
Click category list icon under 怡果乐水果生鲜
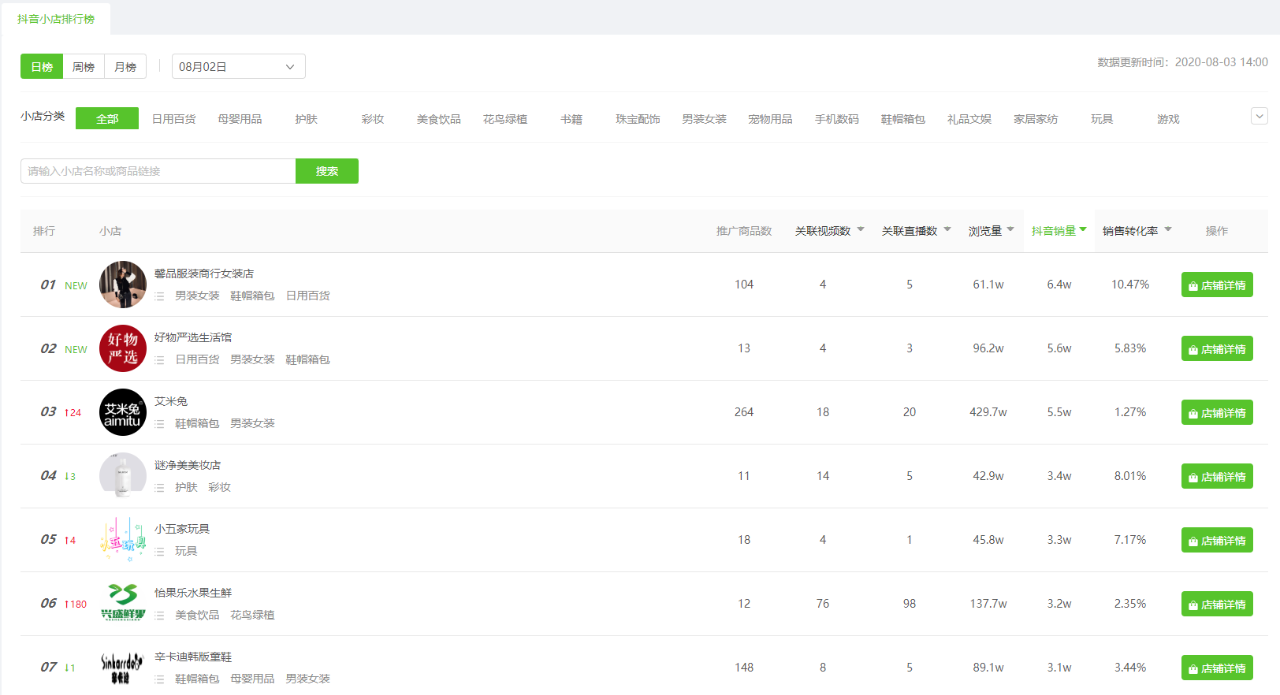(160, 616)
